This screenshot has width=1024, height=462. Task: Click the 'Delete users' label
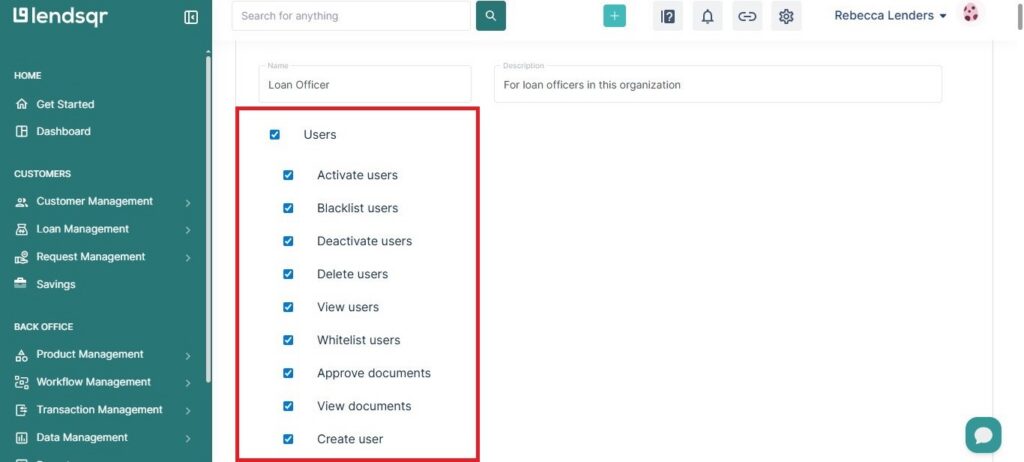pos(353,274)
